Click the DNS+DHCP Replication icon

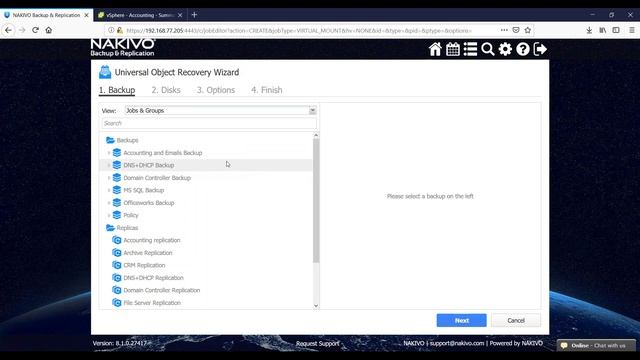(x=117, y=278)
